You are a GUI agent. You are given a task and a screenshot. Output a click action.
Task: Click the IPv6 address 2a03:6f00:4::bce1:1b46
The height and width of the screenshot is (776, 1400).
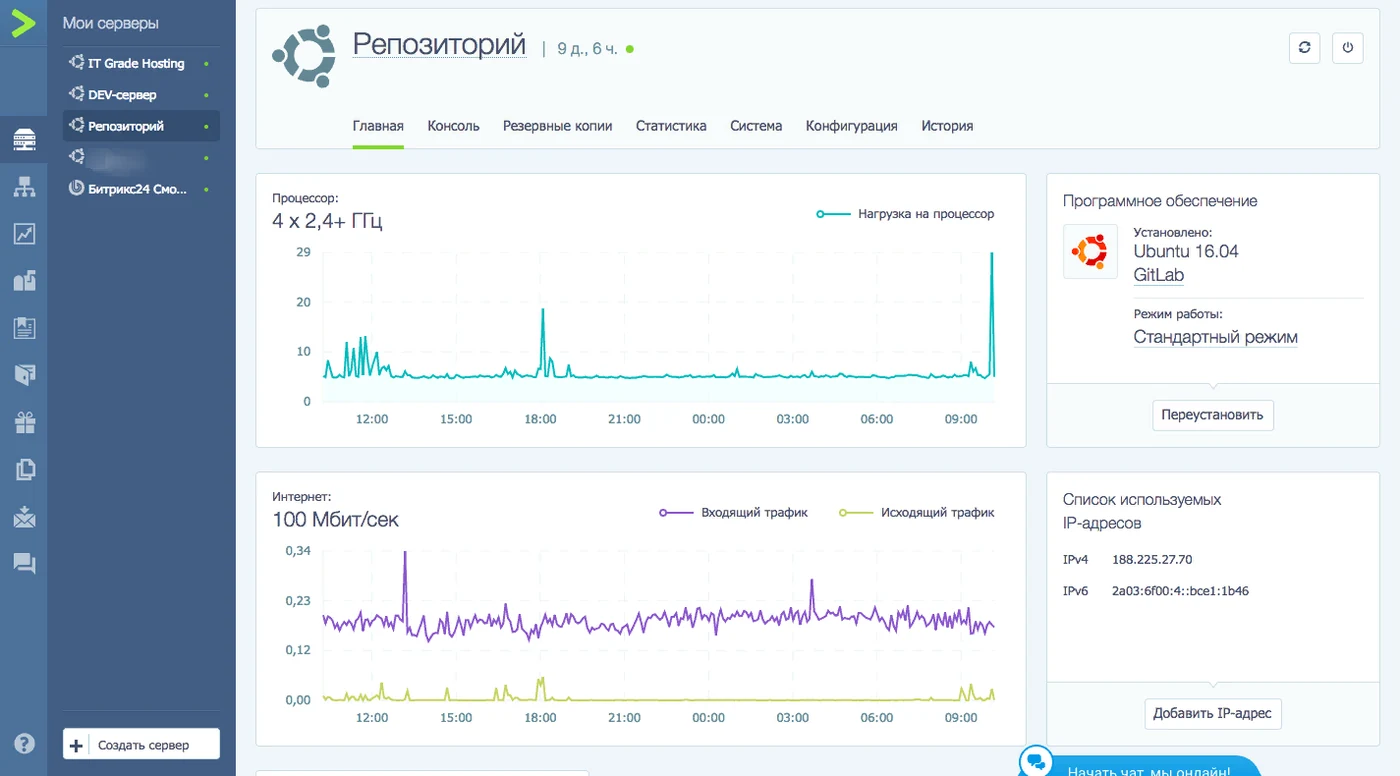point(1180,591)
